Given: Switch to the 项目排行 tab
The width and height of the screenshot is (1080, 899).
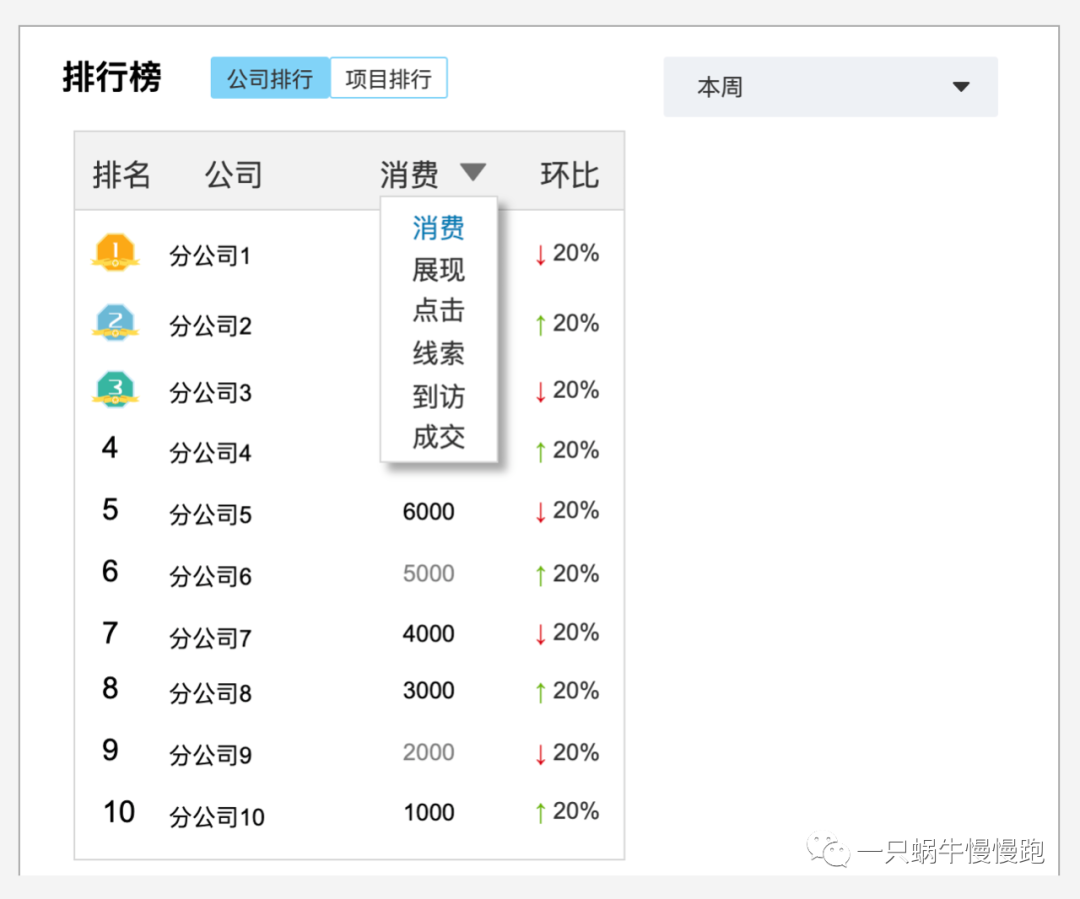Looking at the screenshot, I should click(389, 77).
